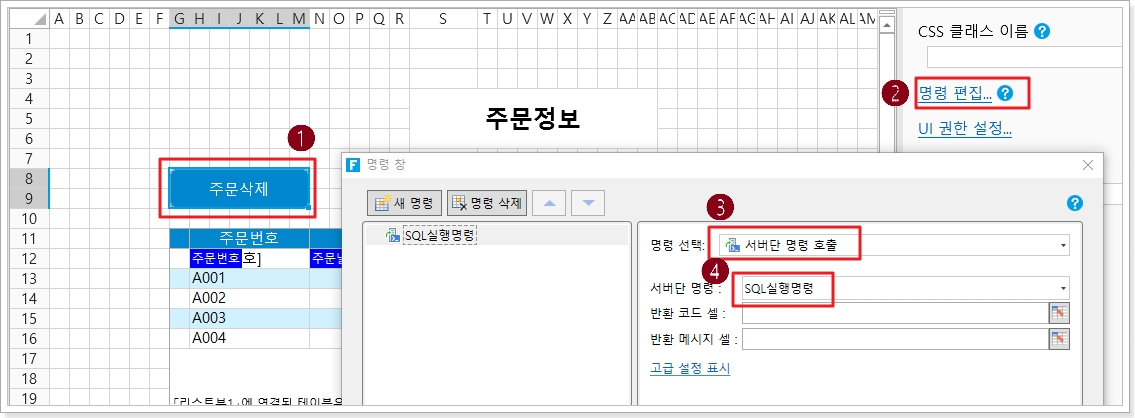Open the 명령 편집 link
1135x418 pixels.
tap(954, 94)
